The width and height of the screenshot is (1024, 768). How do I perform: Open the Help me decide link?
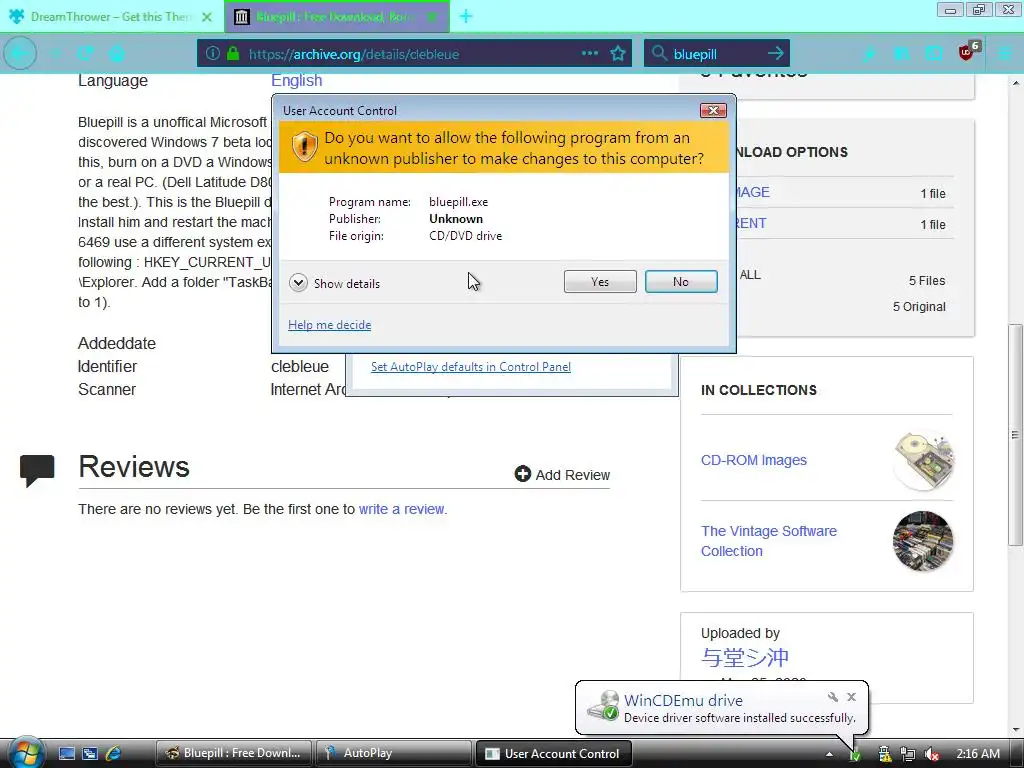(329, 325)
